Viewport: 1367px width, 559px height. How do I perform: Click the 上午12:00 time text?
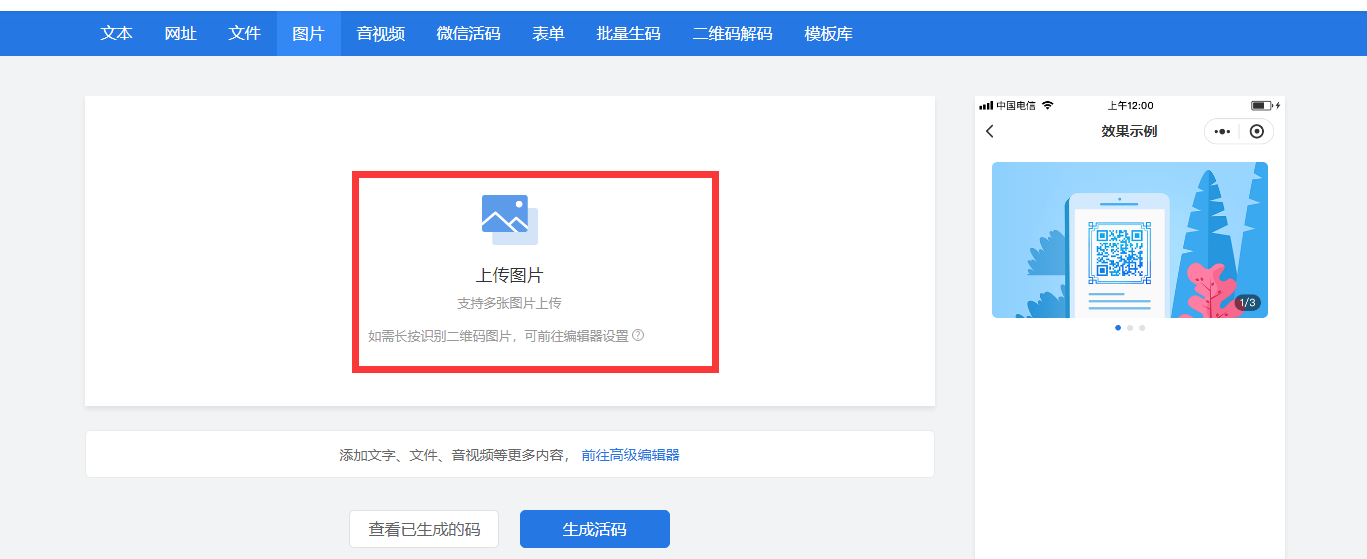point(1130,105)
